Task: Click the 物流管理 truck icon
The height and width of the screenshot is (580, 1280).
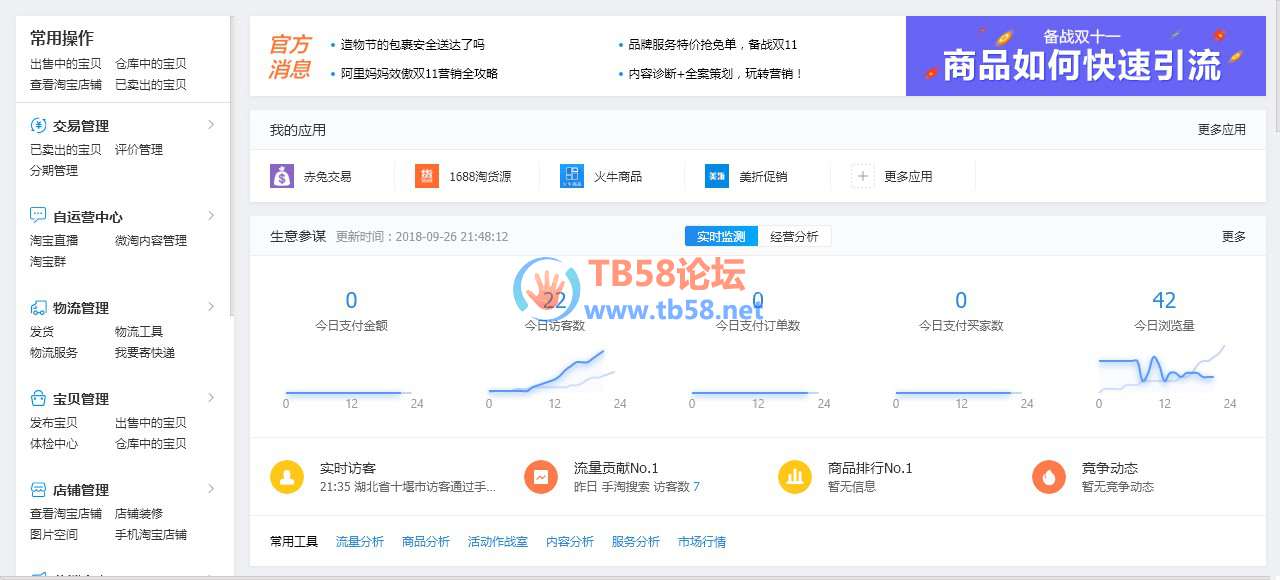Action: (x=38, y=307)
